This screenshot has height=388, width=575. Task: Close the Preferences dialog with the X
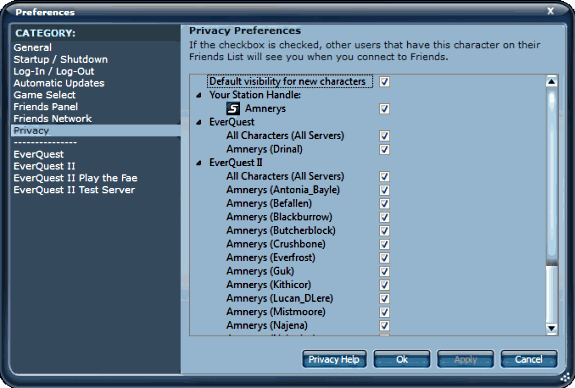[550, 11]
